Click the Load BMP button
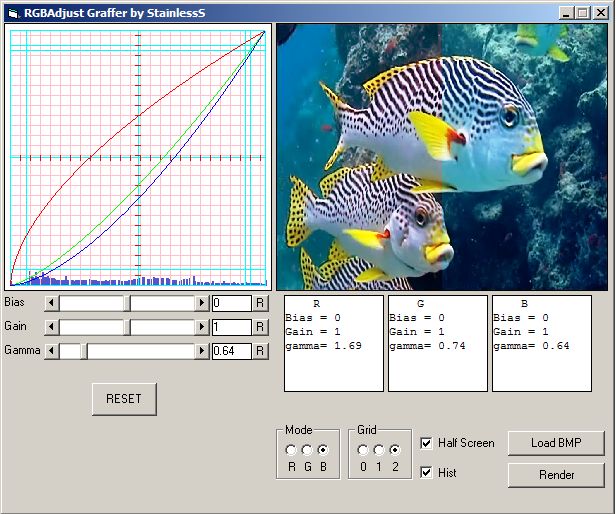616x514 pixels. point(556,443)
